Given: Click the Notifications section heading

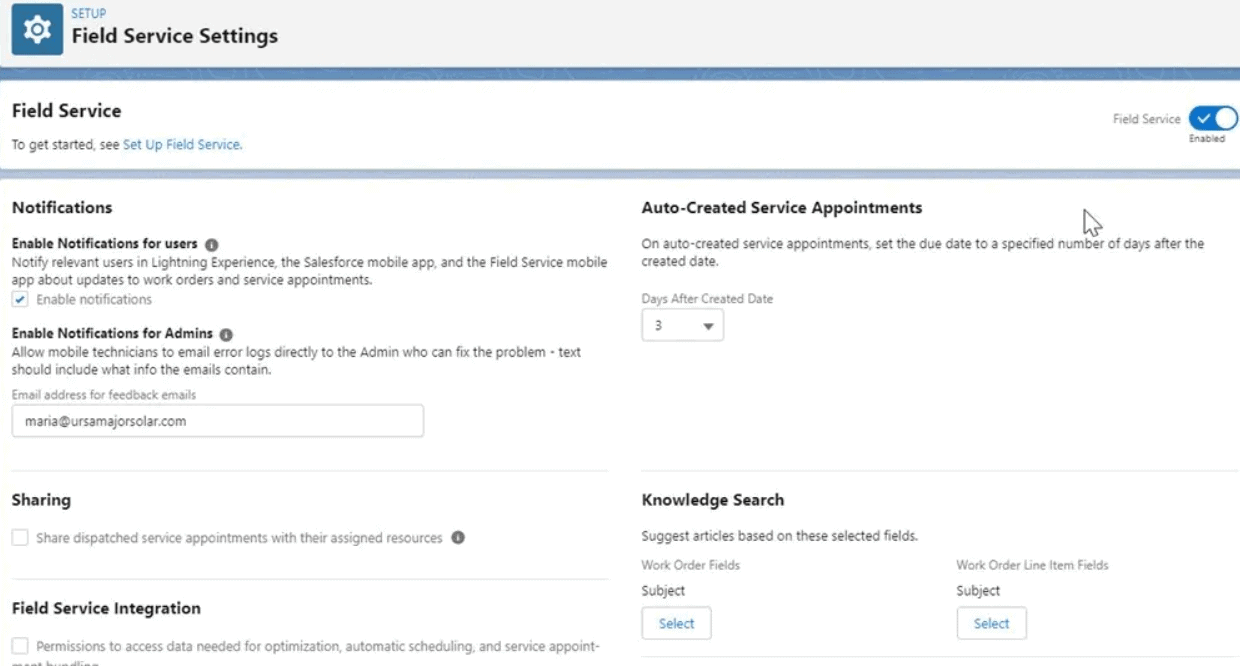Looking at the screenshot, I should (62, 208).
